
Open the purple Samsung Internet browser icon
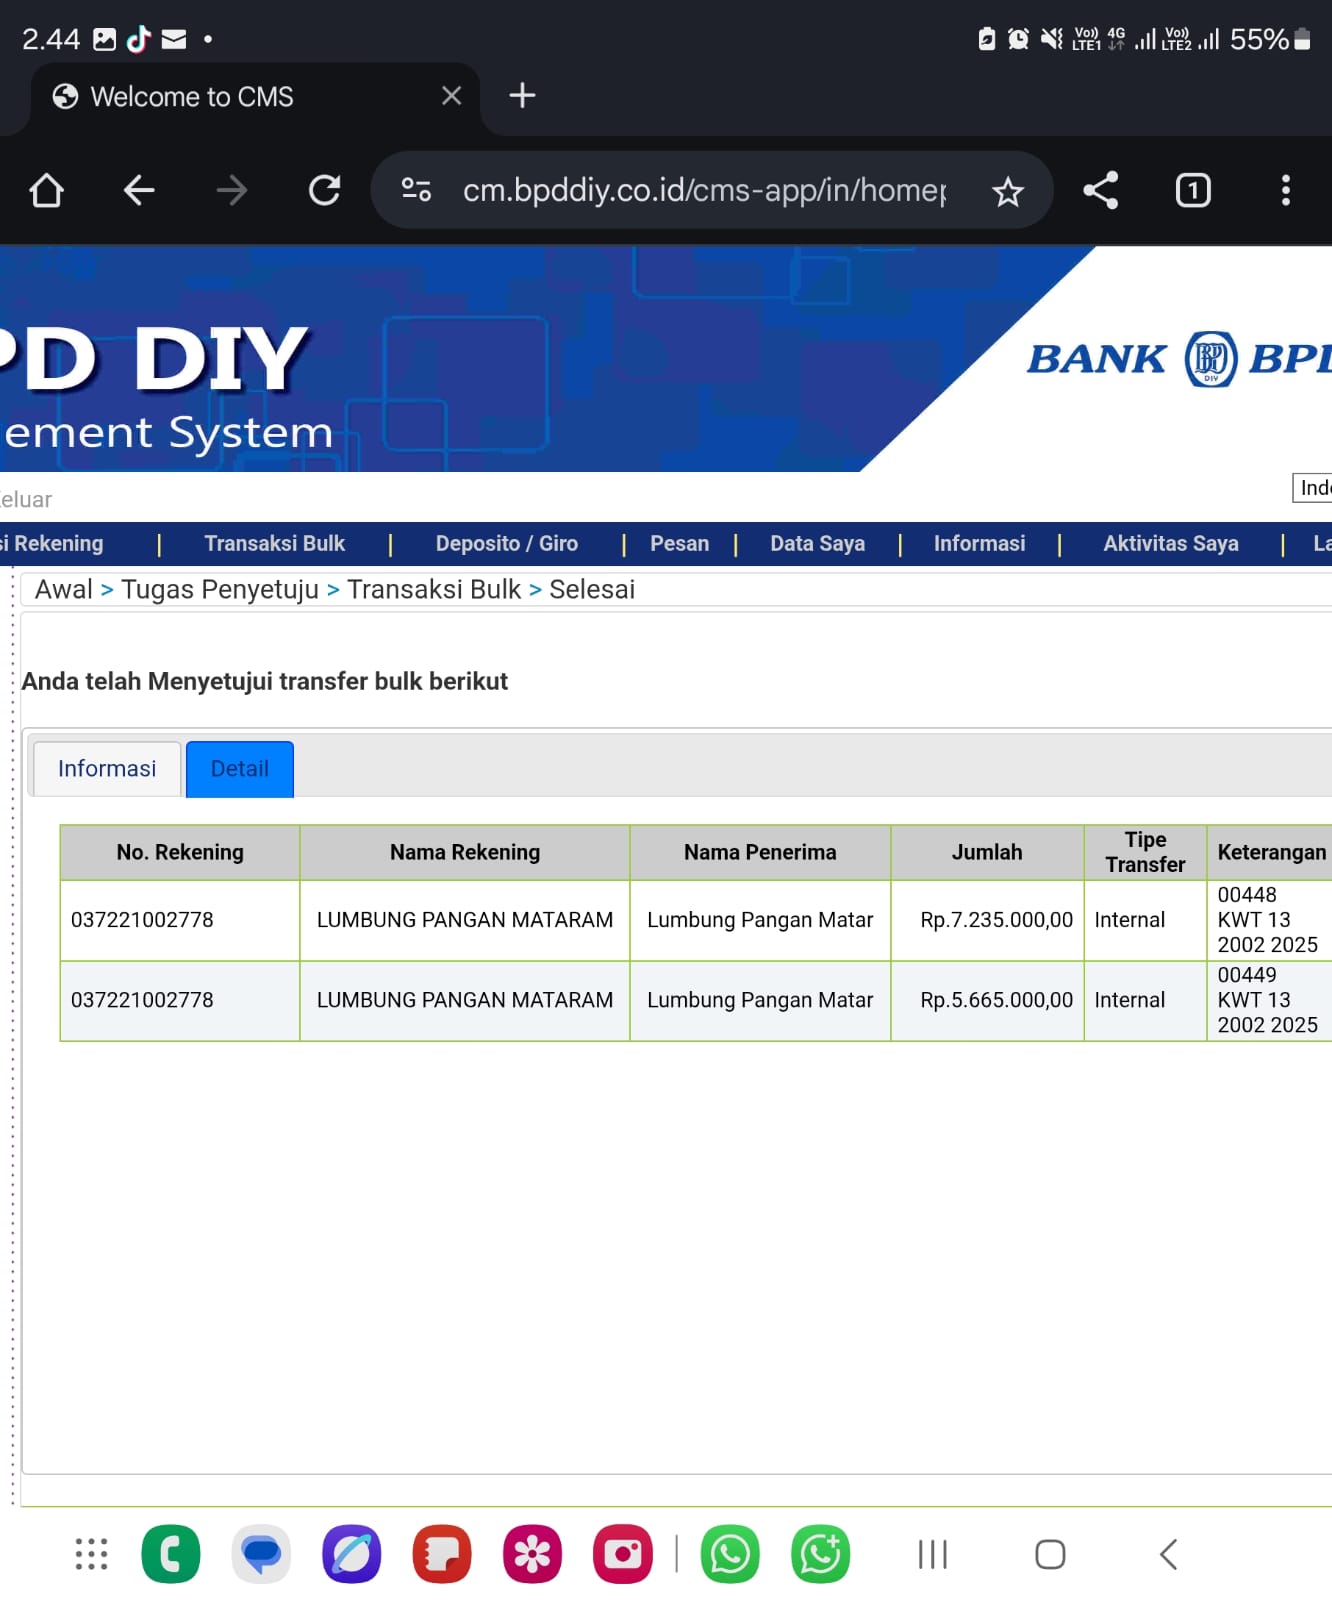click(351, 1554)
